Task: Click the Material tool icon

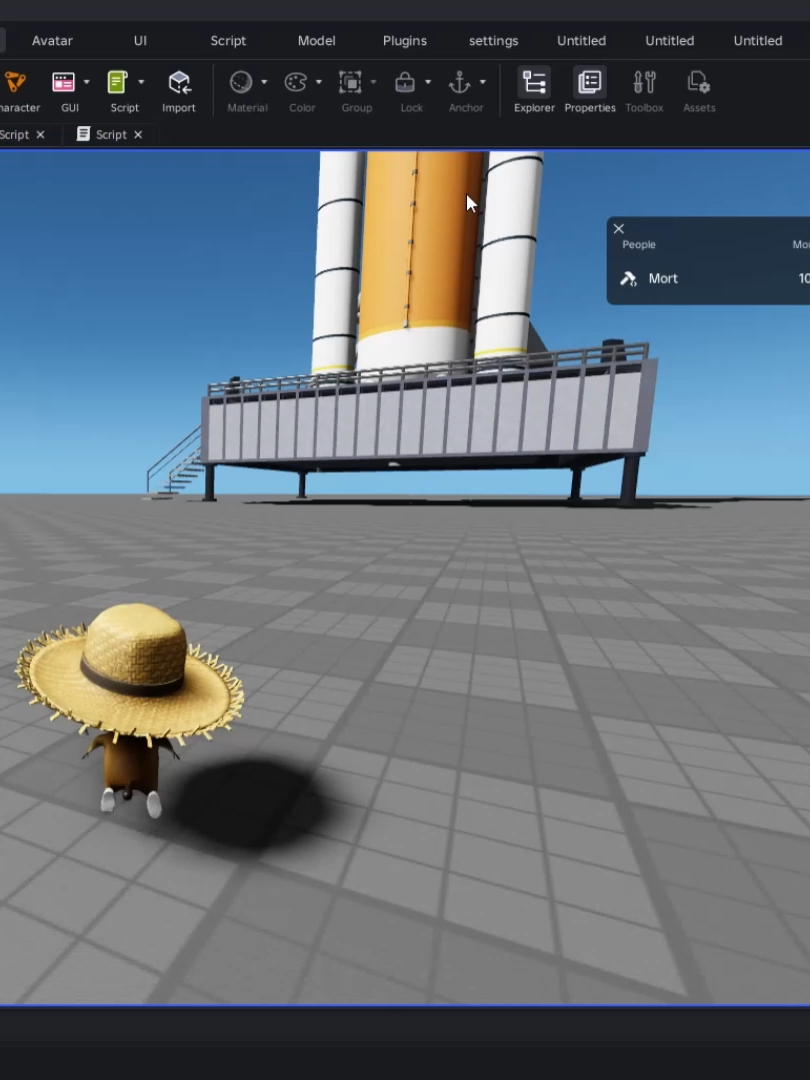Action: pyautogui.click(x=241, y=83)
